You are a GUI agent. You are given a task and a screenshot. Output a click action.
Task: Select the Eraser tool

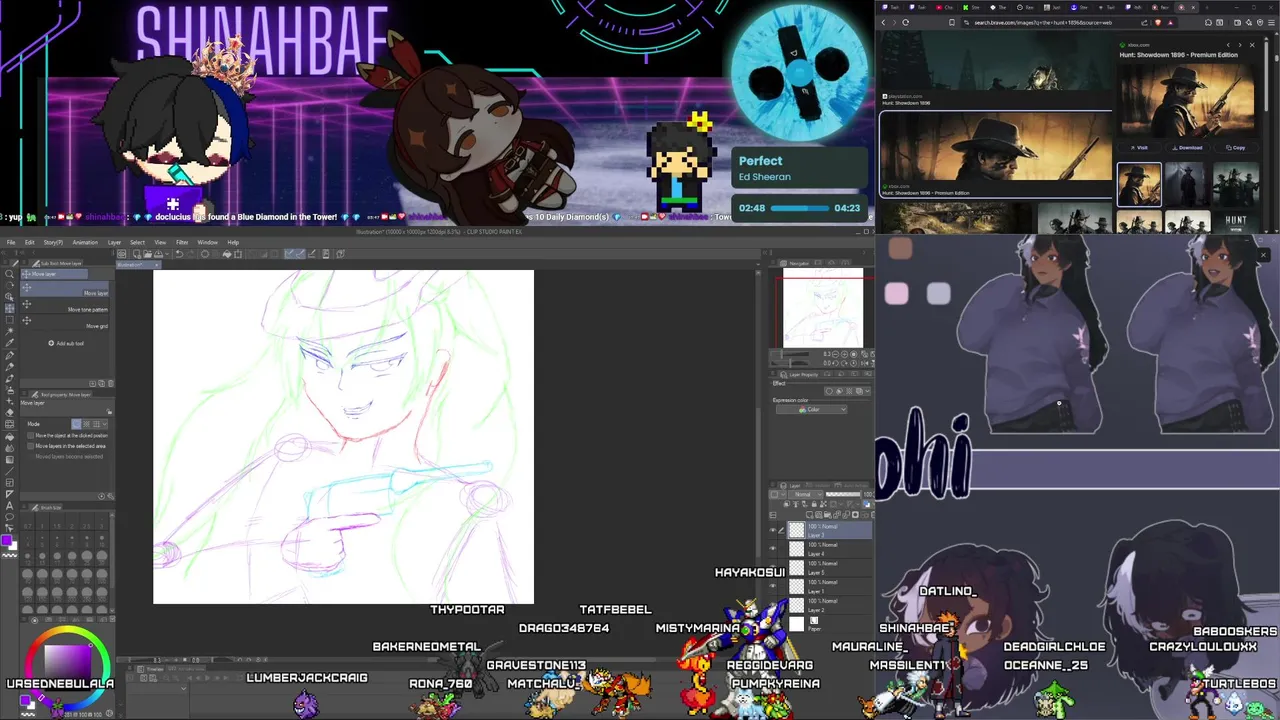tap(9, 413)
